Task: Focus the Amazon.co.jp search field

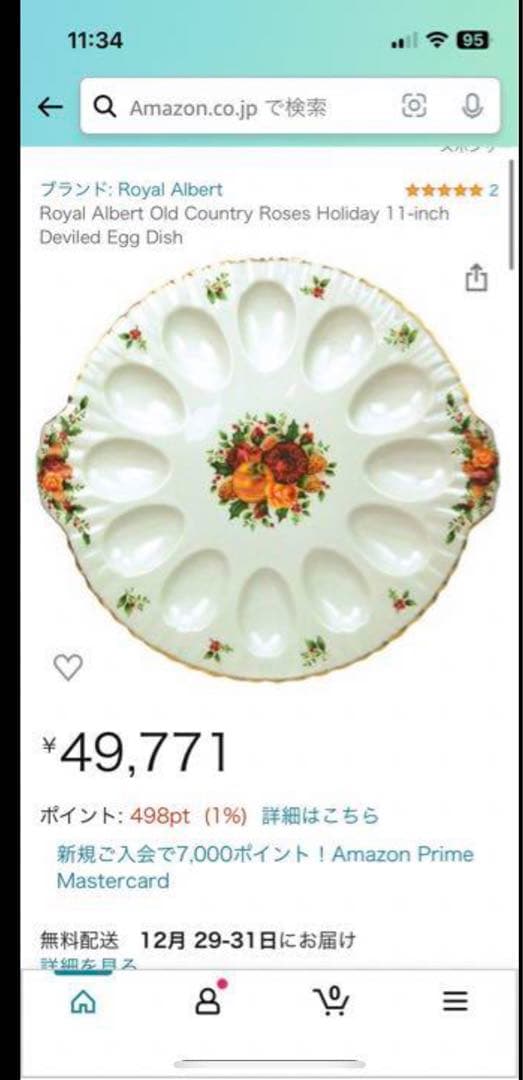Action: tap(290, 106)
